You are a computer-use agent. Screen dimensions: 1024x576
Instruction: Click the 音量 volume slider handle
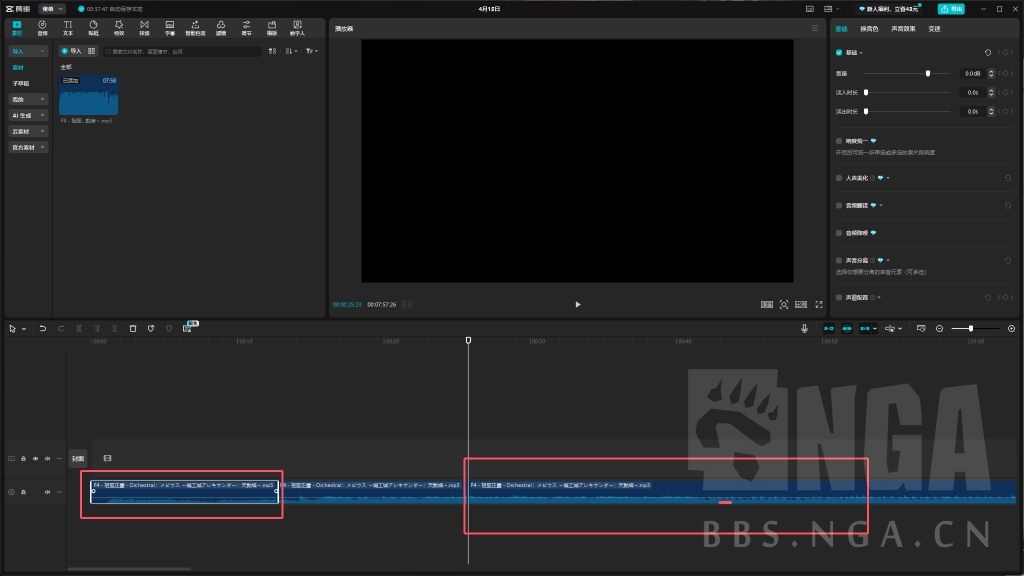[x=928, y=73]
